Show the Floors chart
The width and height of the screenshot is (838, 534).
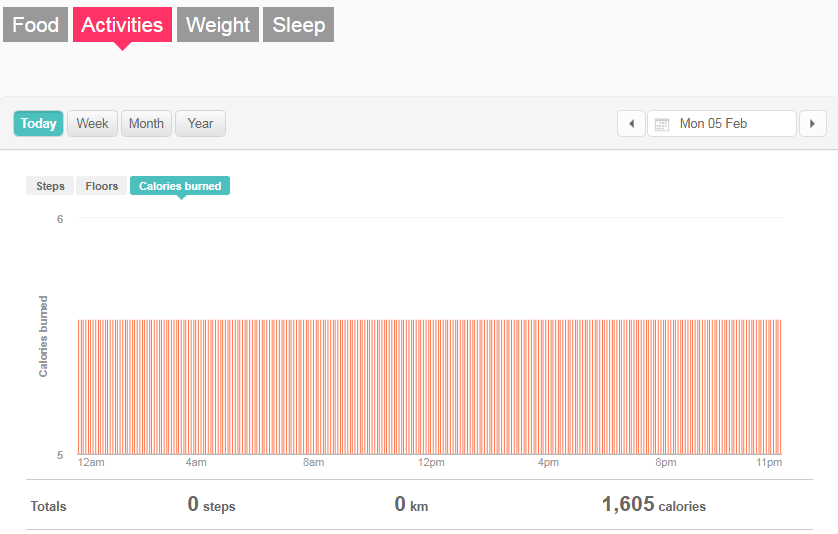tap(102, 186)
